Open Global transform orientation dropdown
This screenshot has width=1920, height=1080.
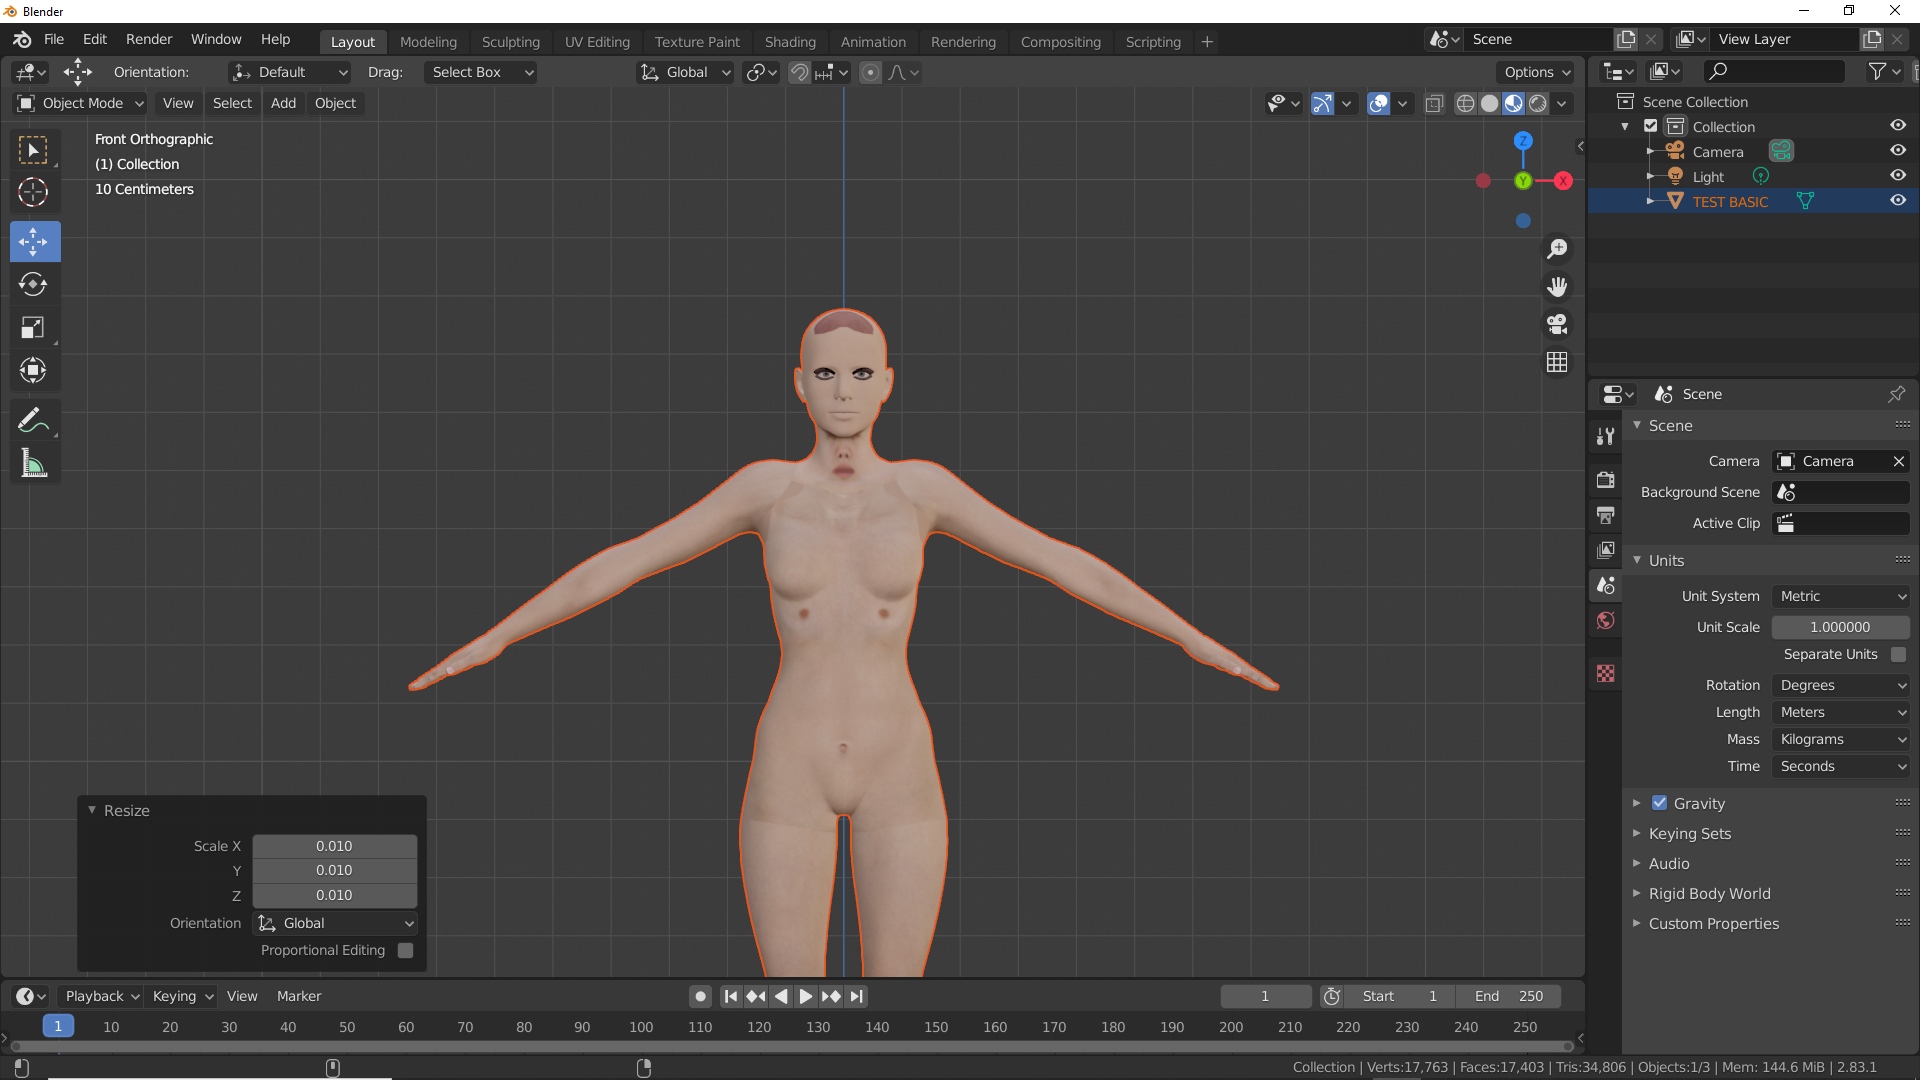[686, 72]
